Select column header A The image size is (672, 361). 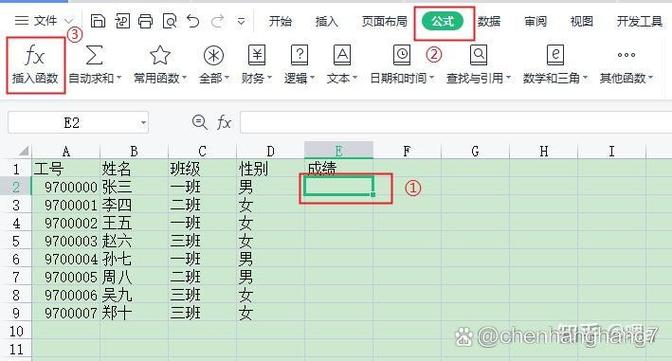(66, 151)
